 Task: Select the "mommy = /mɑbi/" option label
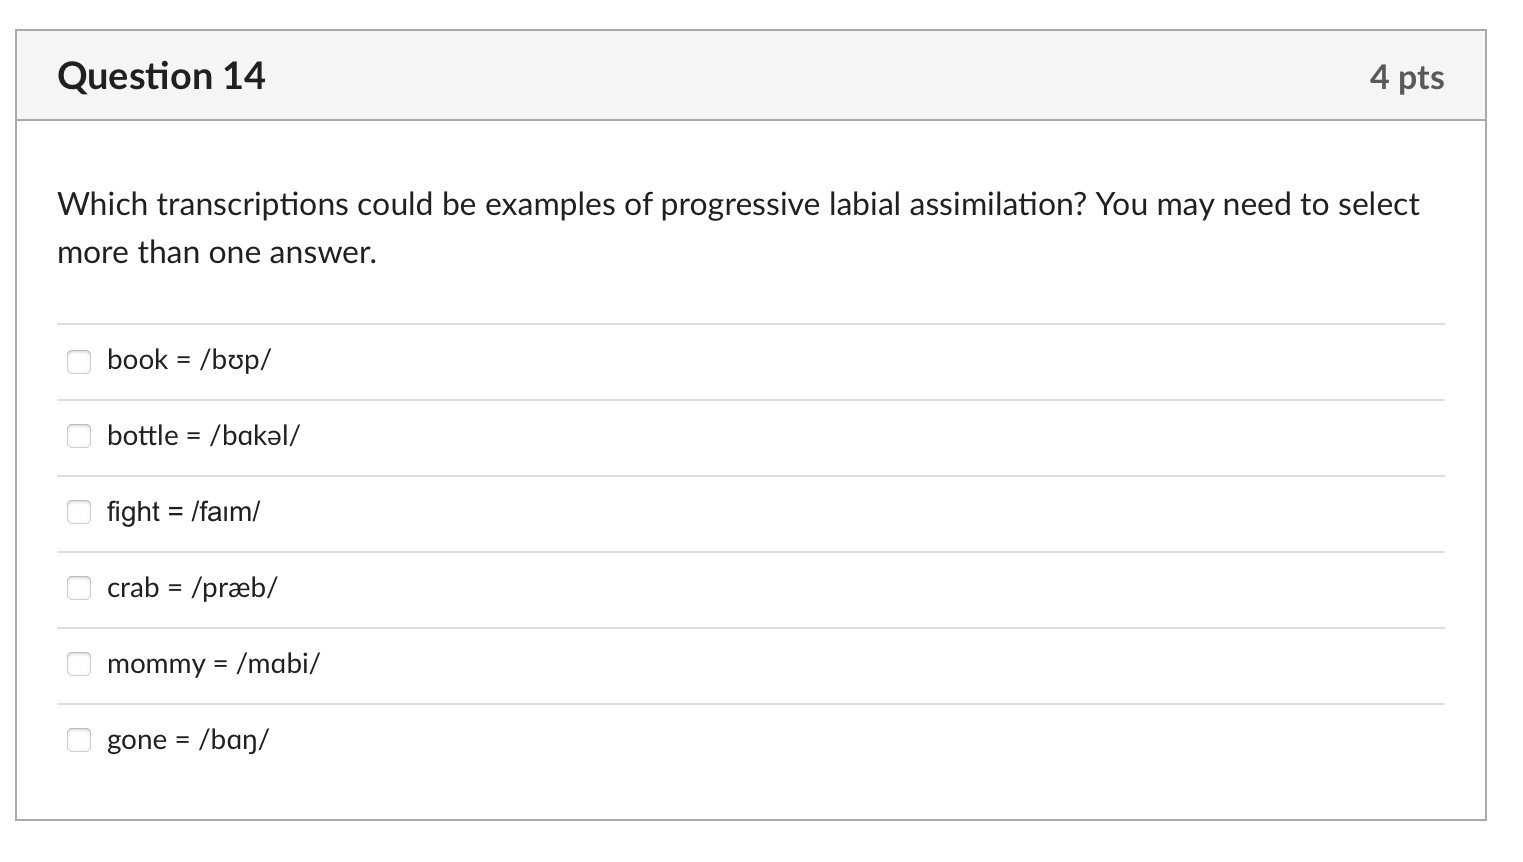click(213, 662)
